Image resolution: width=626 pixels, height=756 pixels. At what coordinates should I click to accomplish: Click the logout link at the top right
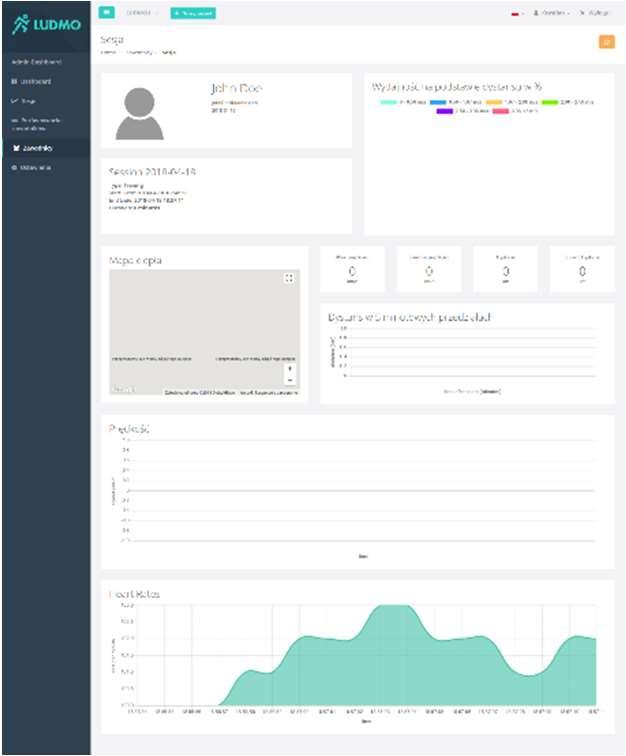(x=595, y=13)
